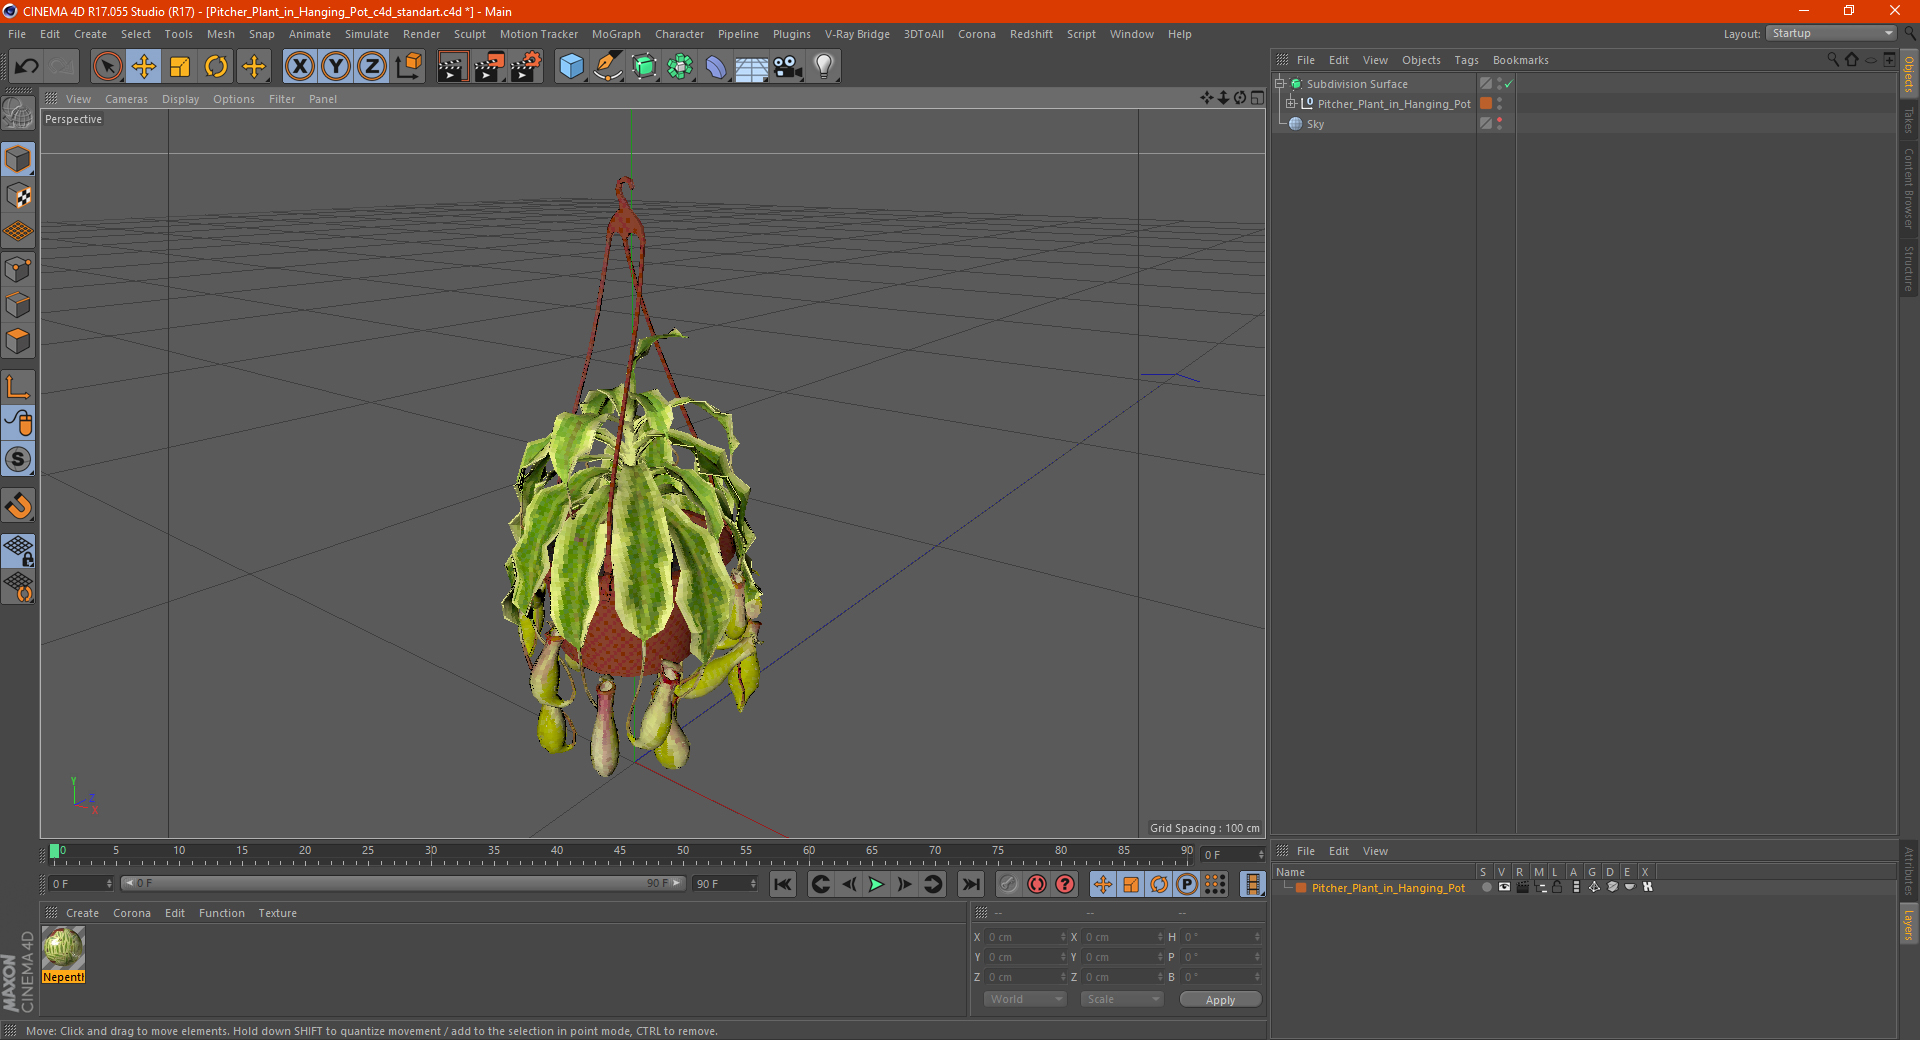Screen dimensions: 1920x1040
Task: Add a Cube primitive object
Action: click(x=571, y=67)
